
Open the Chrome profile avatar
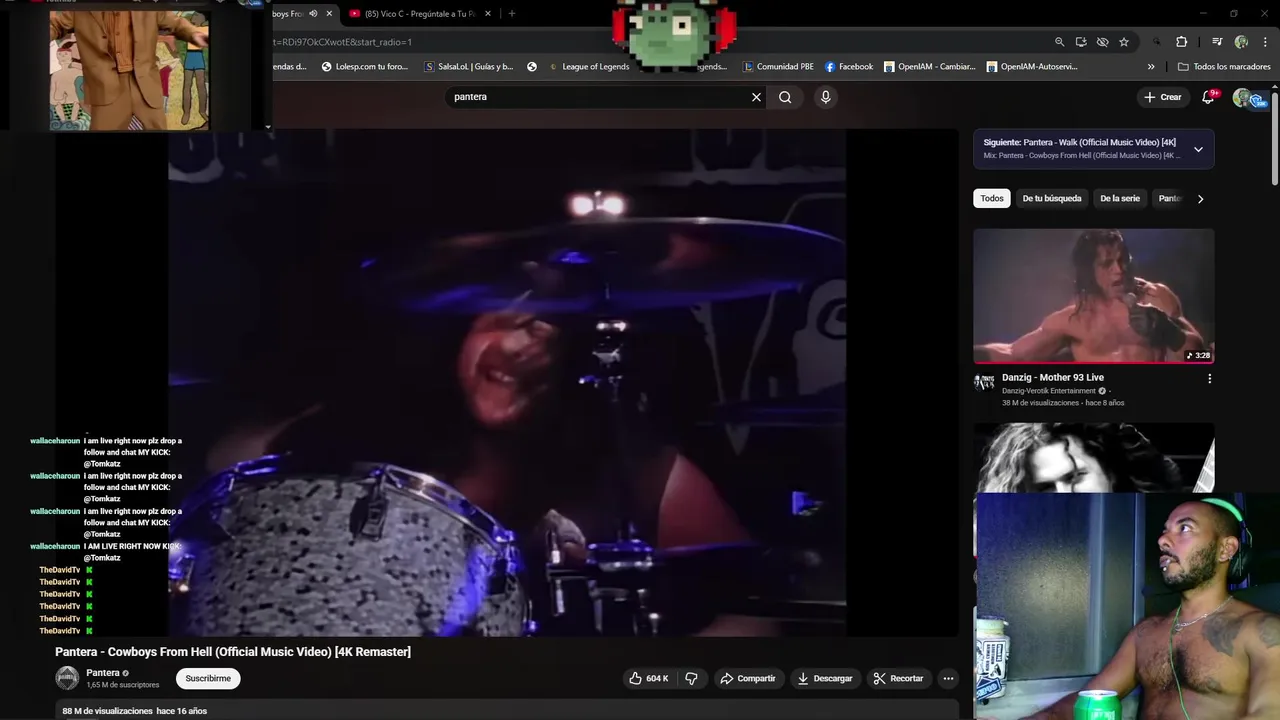(x=1241, y=42)
